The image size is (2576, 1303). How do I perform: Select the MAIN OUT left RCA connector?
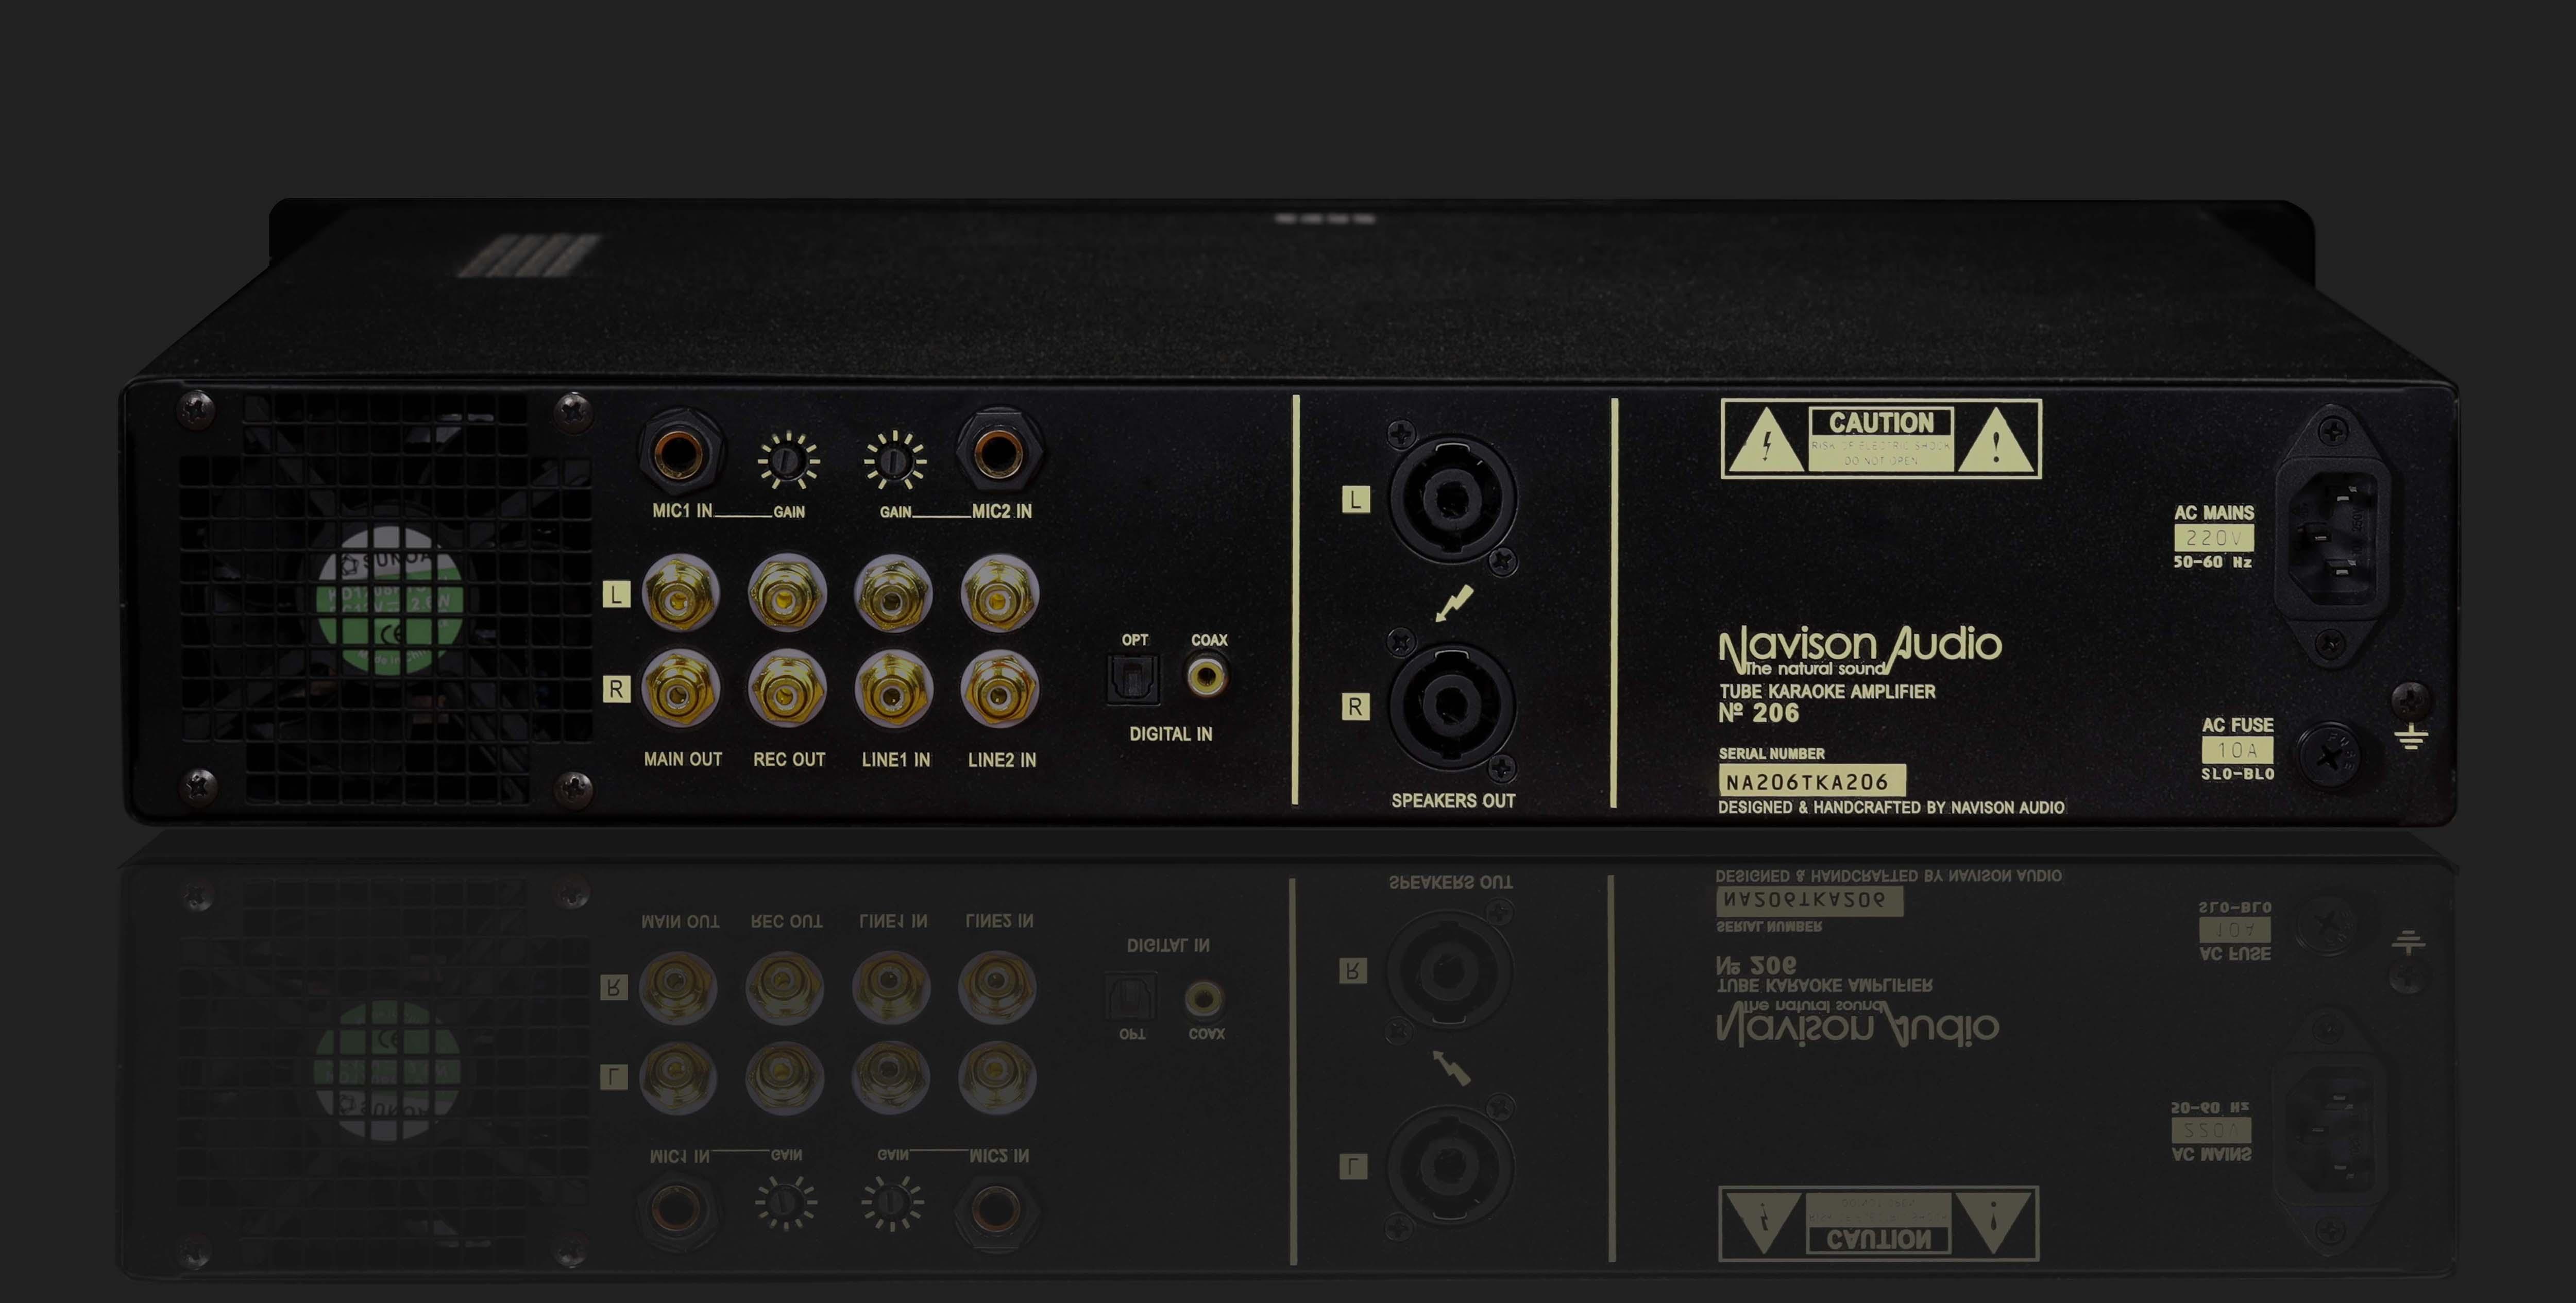tap(680, 594)
